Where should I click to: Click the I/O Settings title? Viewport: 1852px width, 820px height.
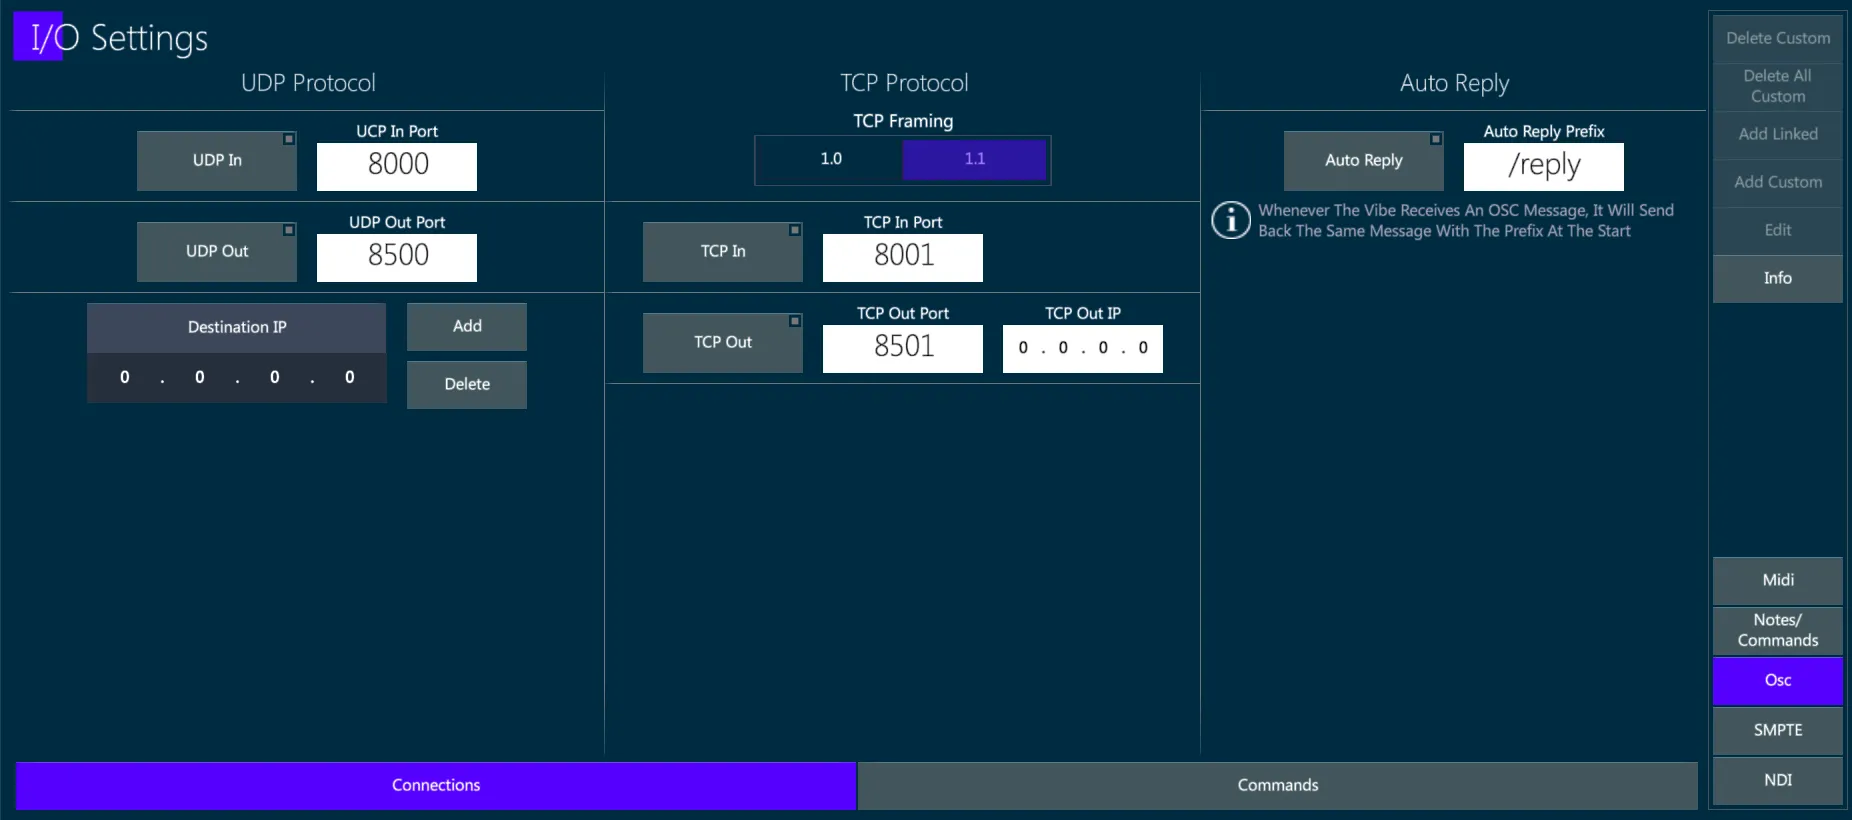[x=119, y=38]
